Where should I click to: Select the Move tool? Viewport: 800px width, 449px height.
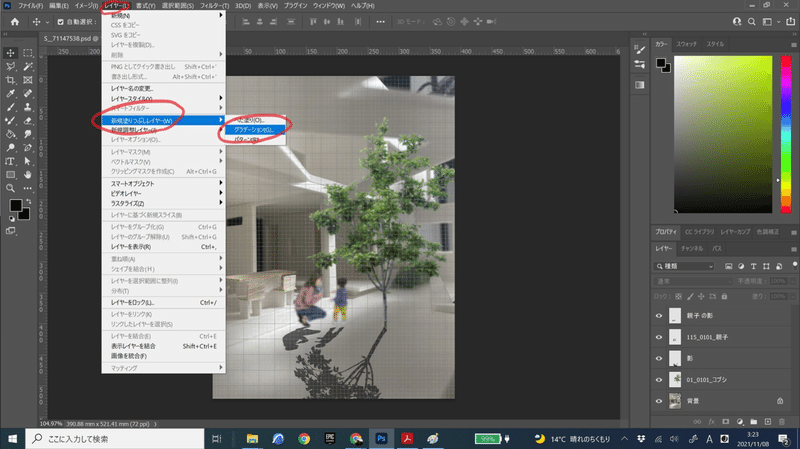[10, 53]
